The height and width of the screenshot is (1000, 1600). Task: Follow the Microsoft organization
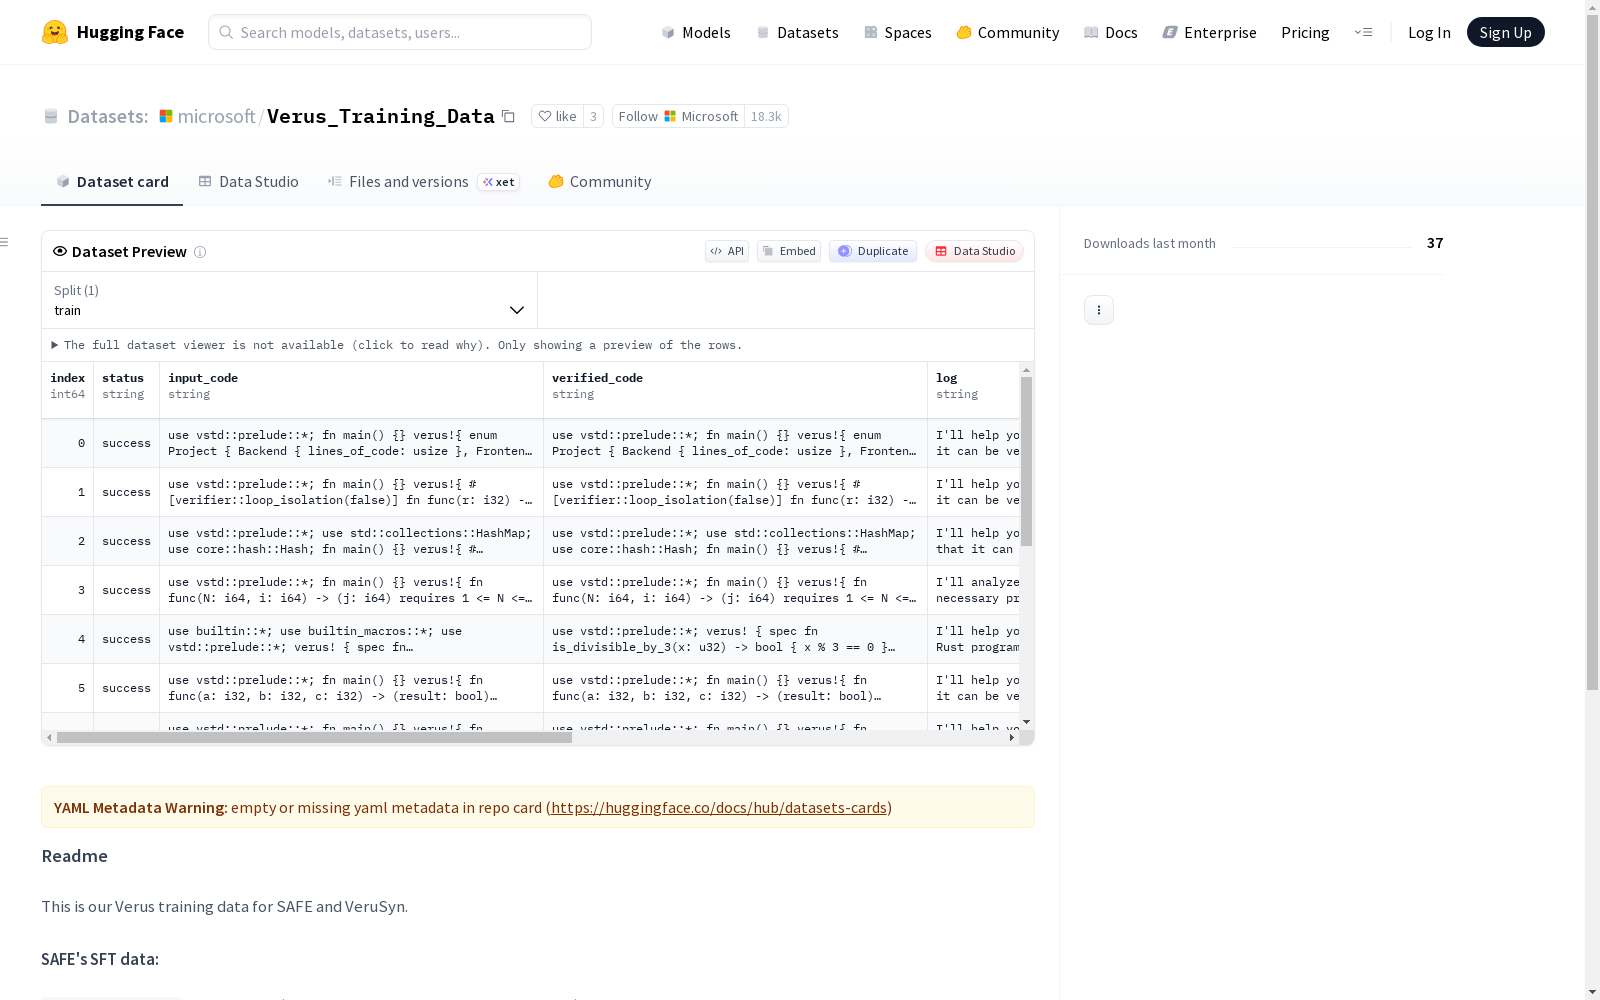678,116
